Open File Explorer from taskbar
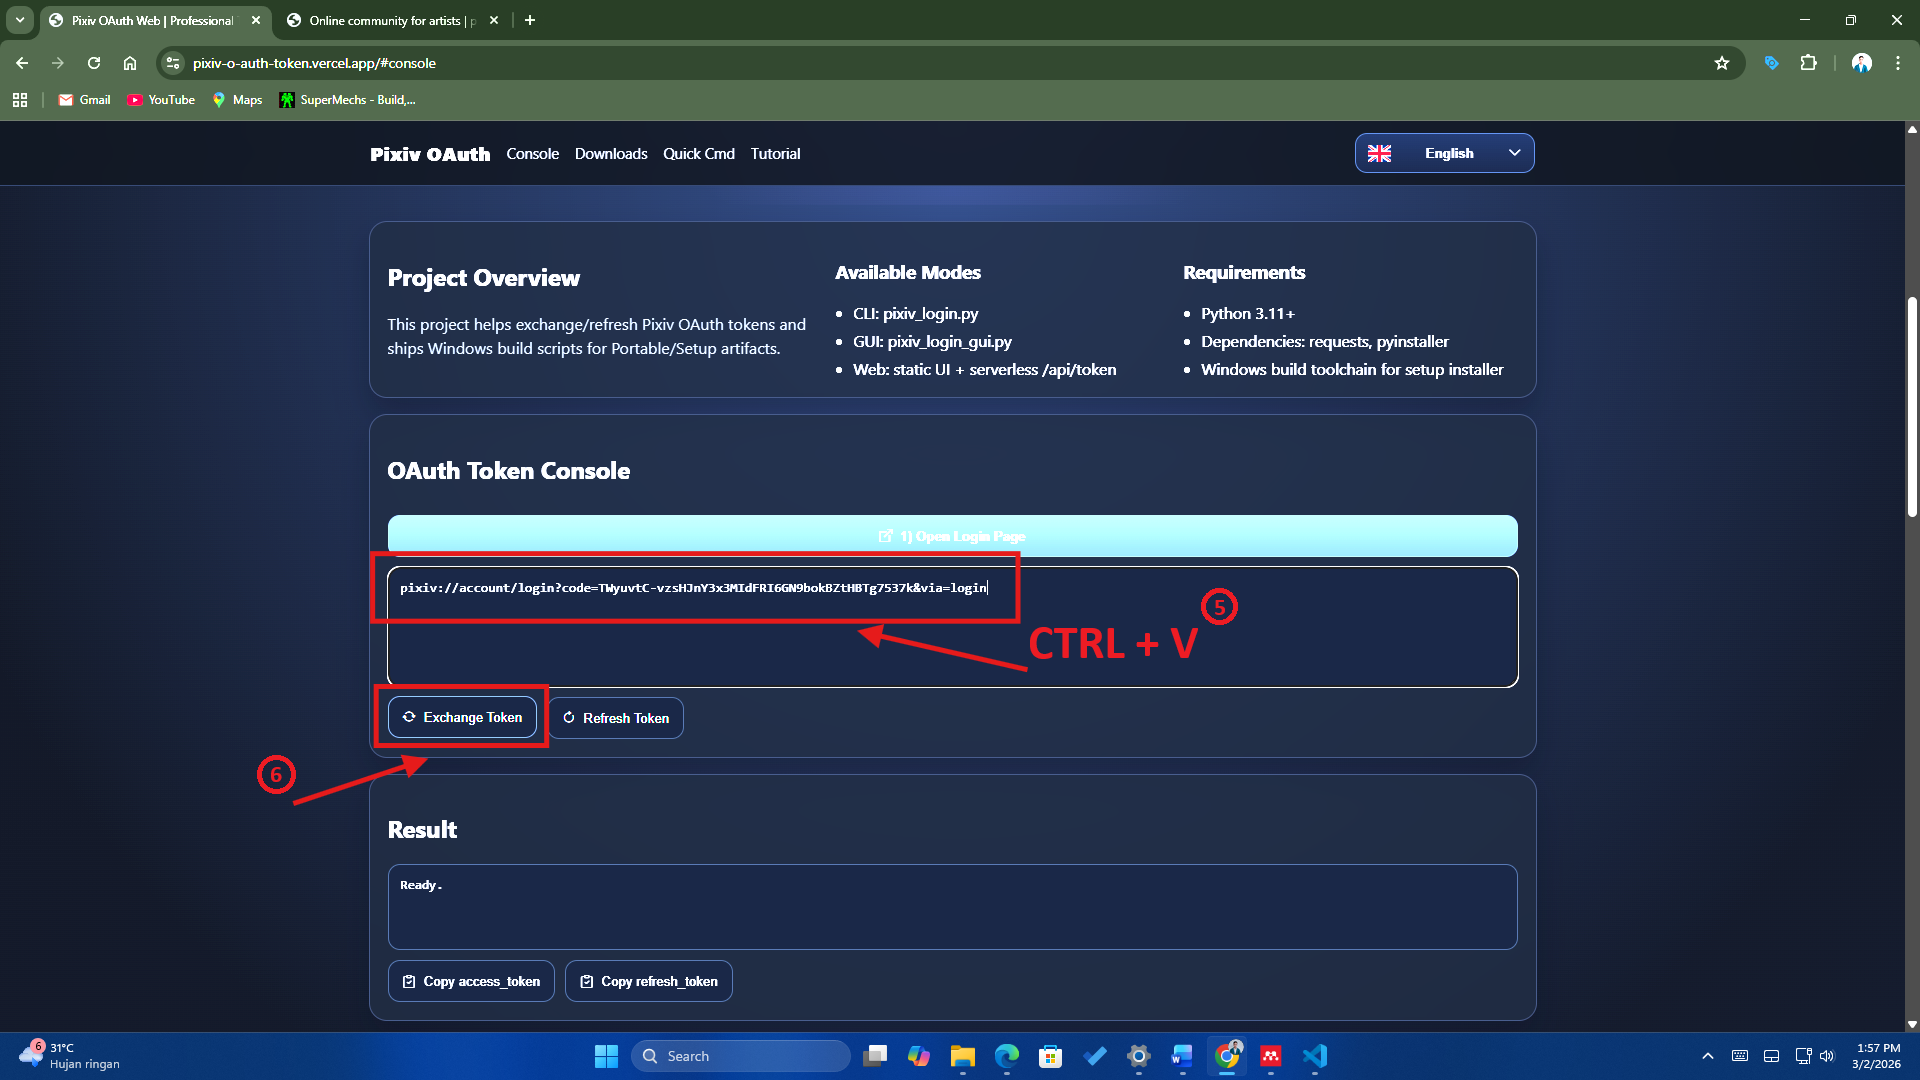Screen dimensions: 1920x1080 pos(962,1056)
